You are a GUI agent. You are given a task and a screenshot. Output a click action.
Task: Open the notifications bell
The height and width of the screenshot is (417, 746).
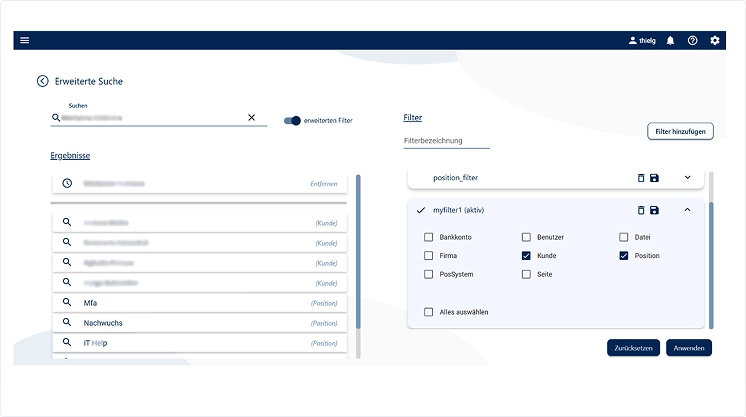click(670, 40)
